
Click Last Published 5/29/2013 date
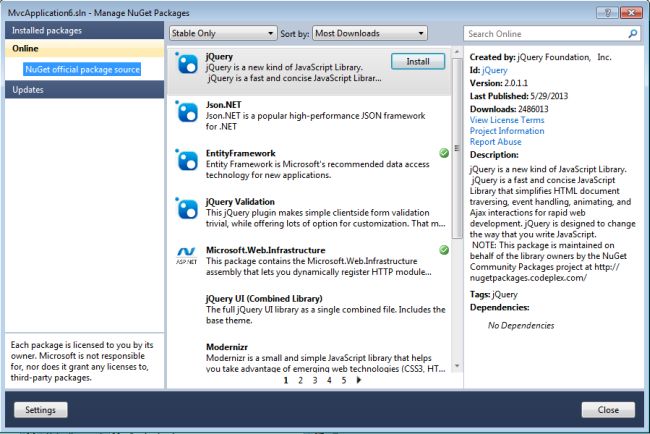tap(549, 96)
